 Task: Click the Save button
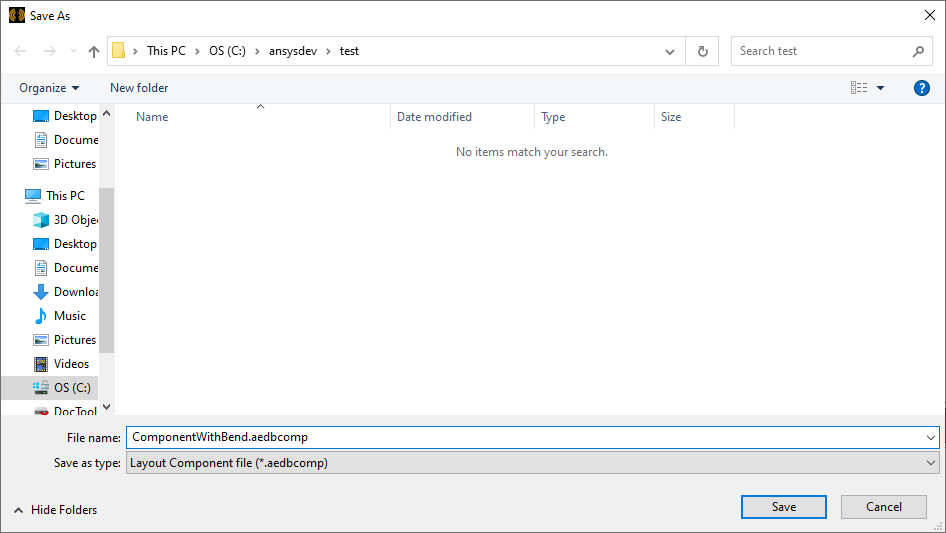[784, 507]
